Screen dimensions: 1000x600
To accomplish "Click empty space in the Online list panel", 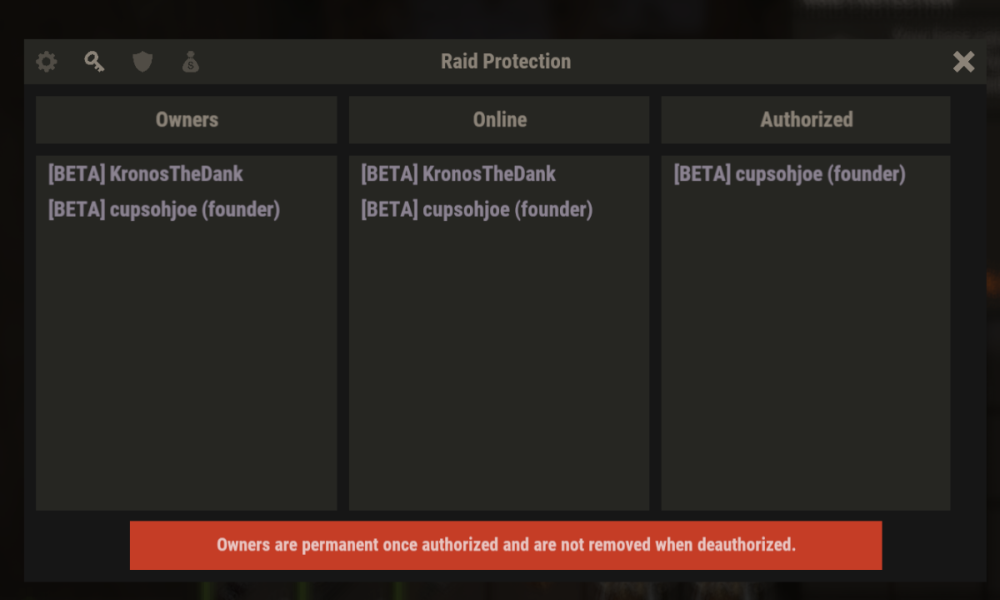I will (499, 380).
